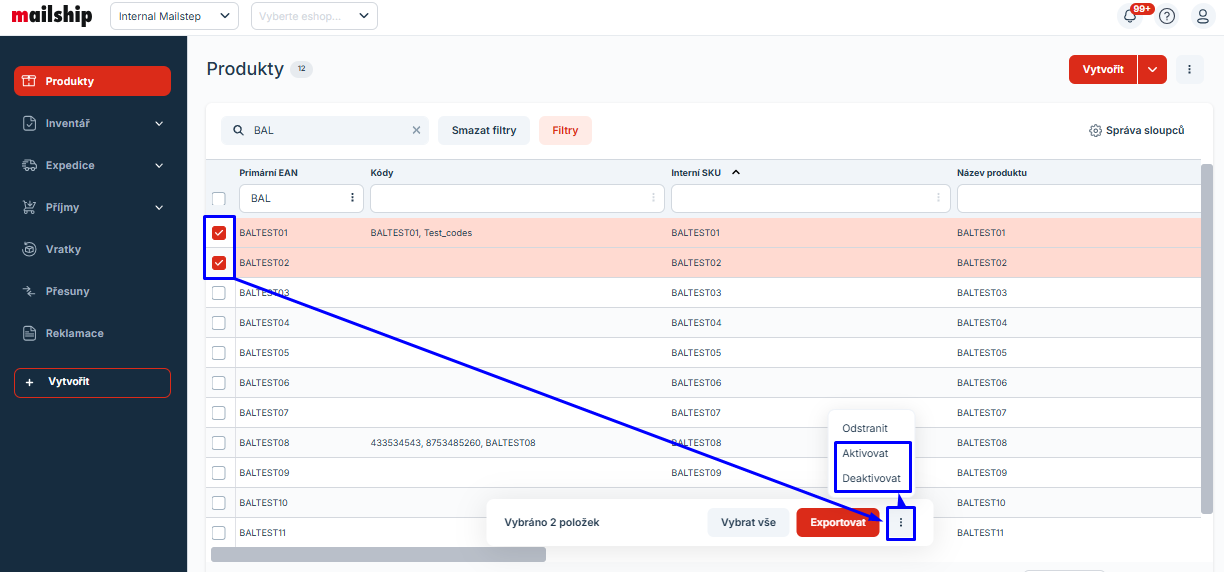This screenshot has width=1224, height=572.
Task: Open the Vyberte eshop dropdown
Action: click(314, 16)
